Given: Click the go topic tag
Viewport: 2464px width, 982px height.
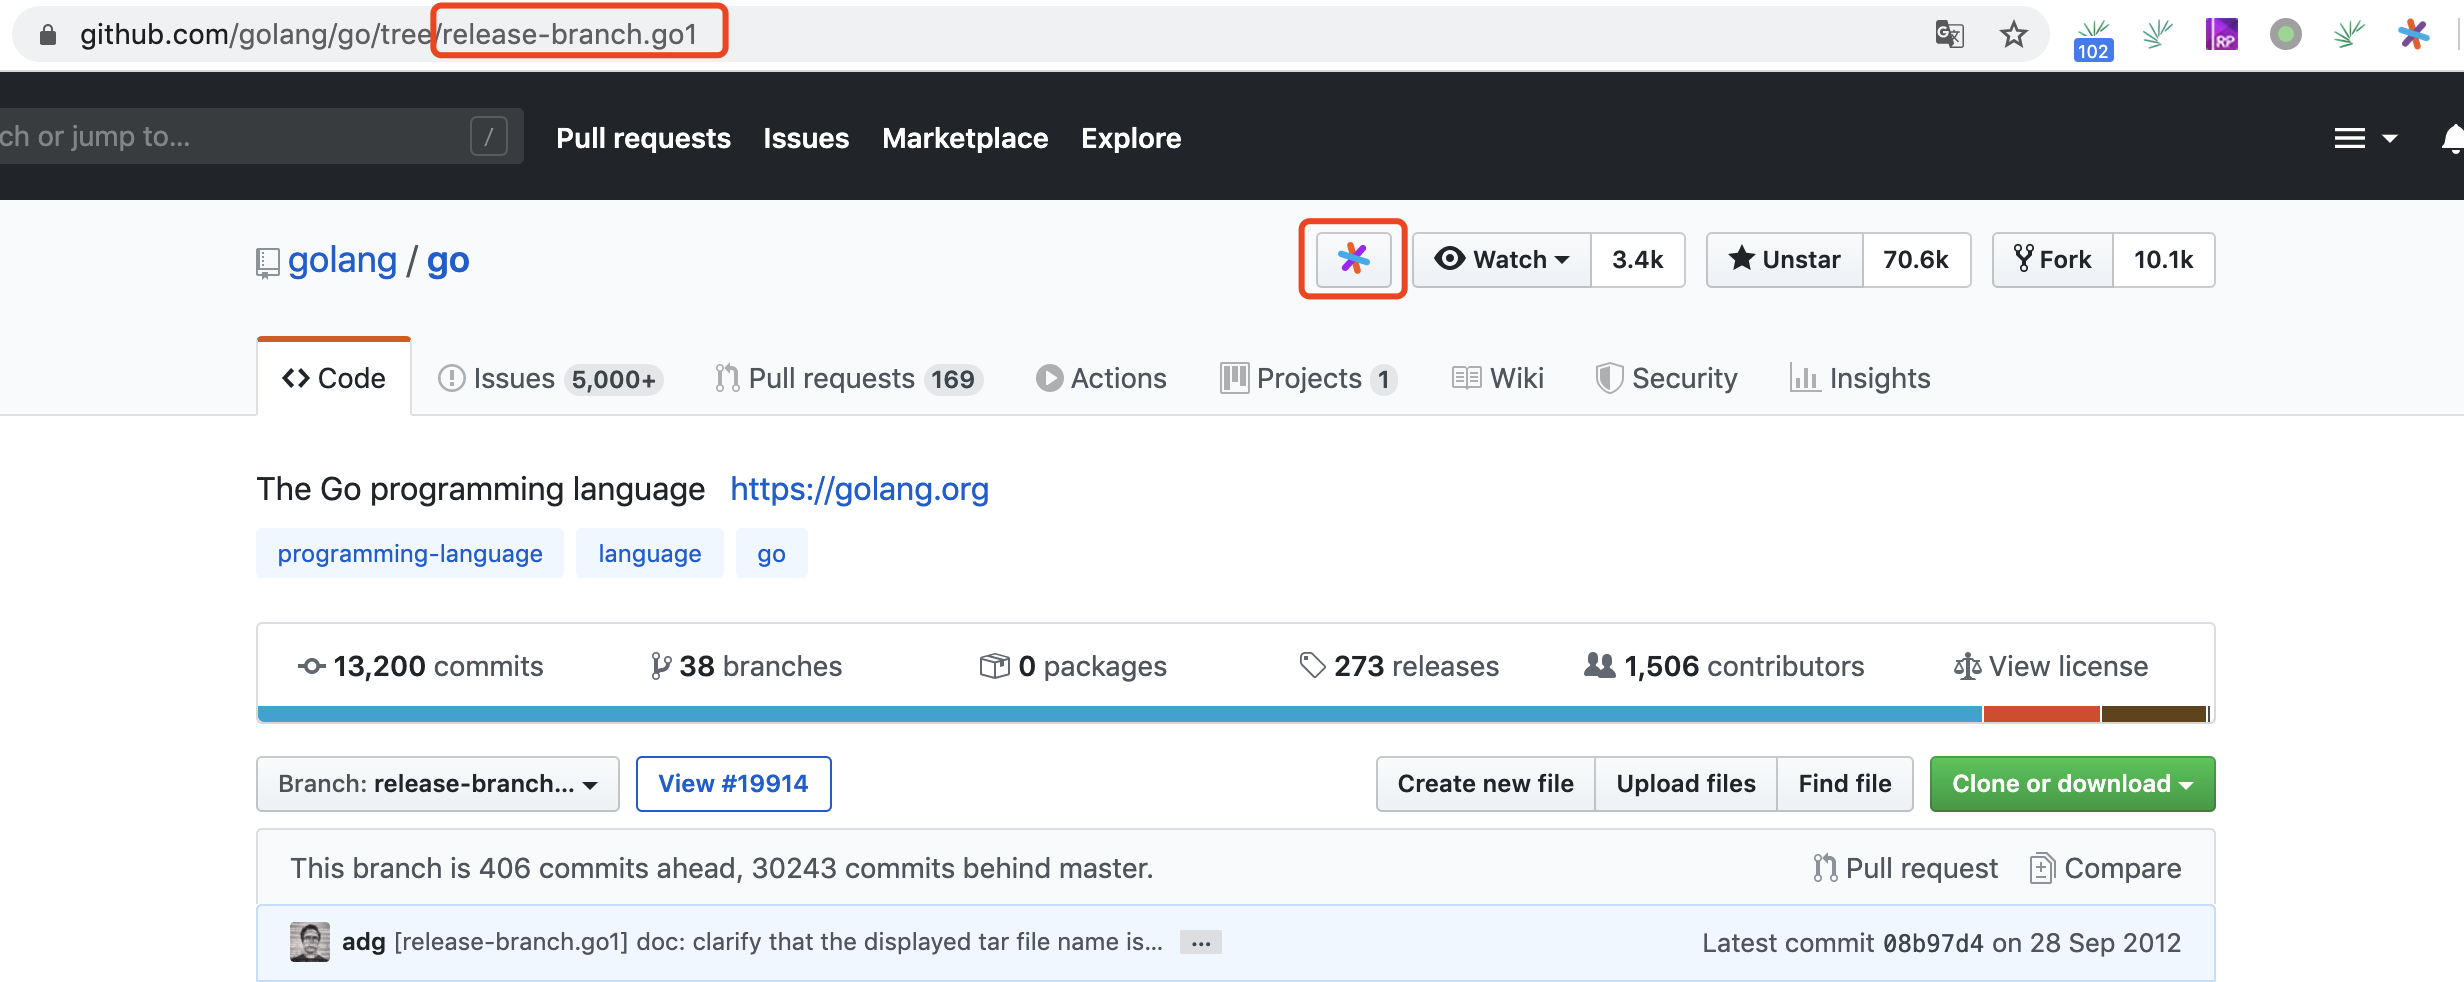Looking at the screenshot, I should point(771,553).
